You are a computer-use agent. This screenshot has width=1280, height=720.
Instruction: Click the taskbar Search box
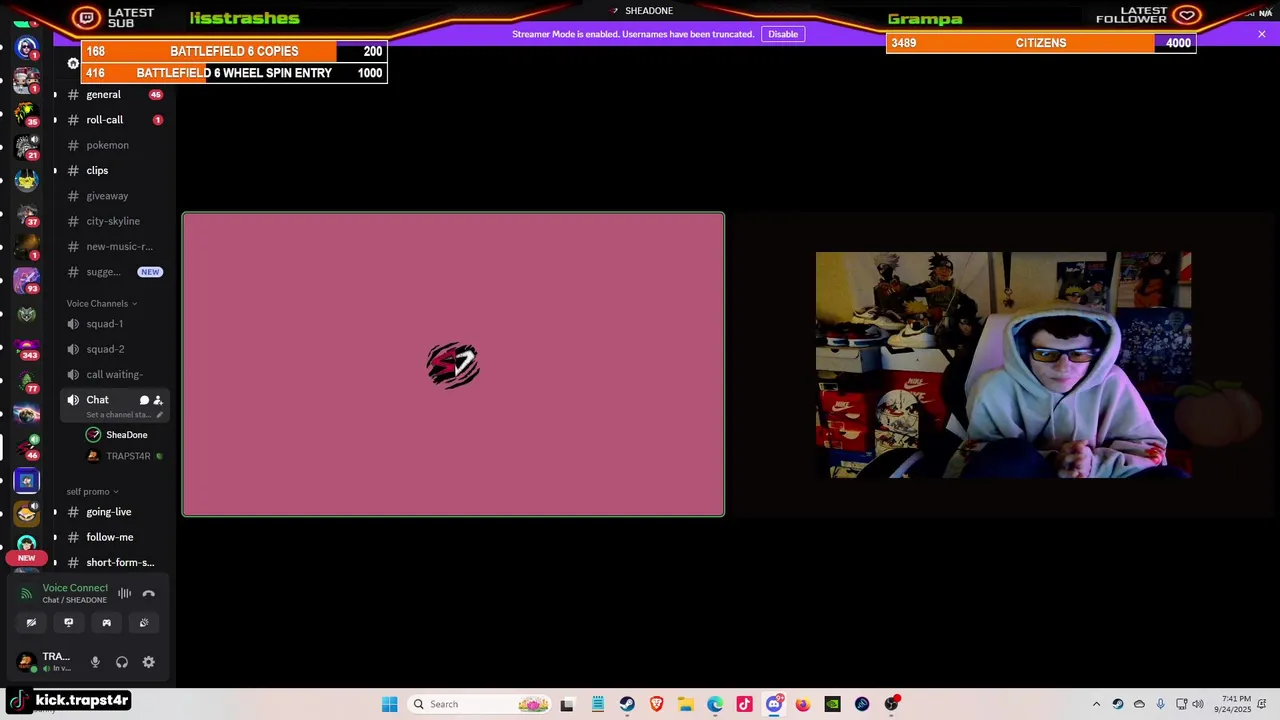coord(480,704)
